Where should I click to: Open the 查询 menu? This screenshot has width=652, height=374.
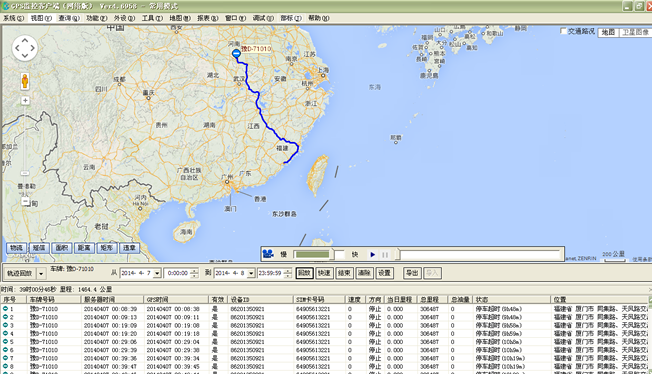69,18
